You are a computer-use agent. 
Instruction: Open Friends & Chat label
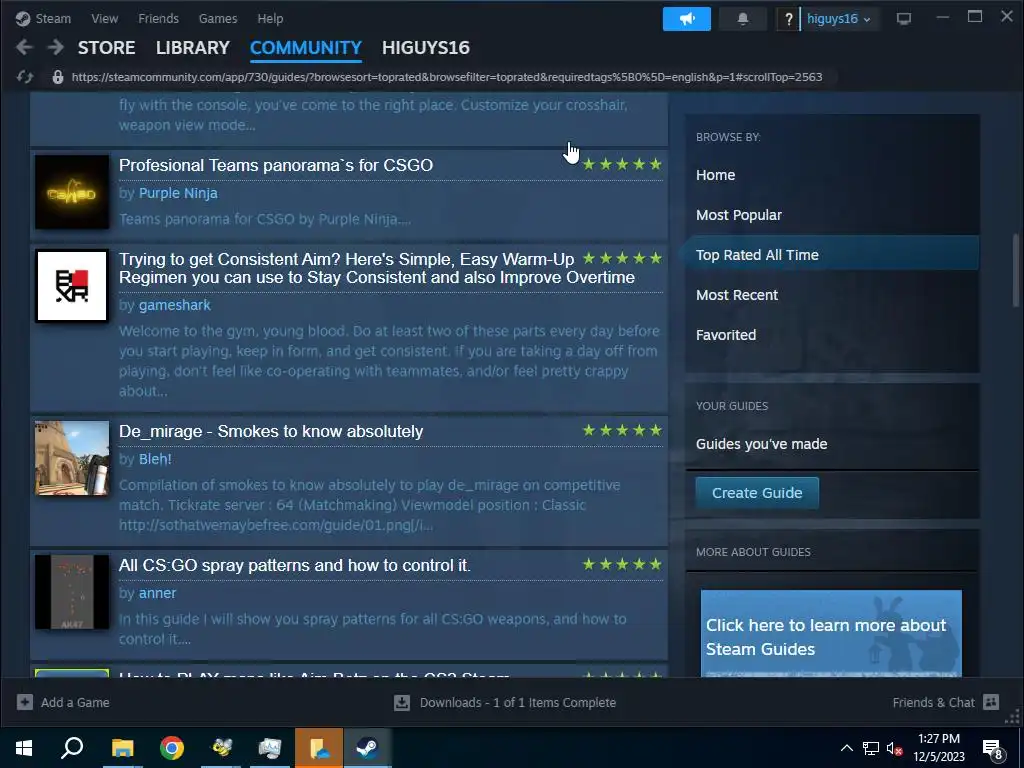933,703
